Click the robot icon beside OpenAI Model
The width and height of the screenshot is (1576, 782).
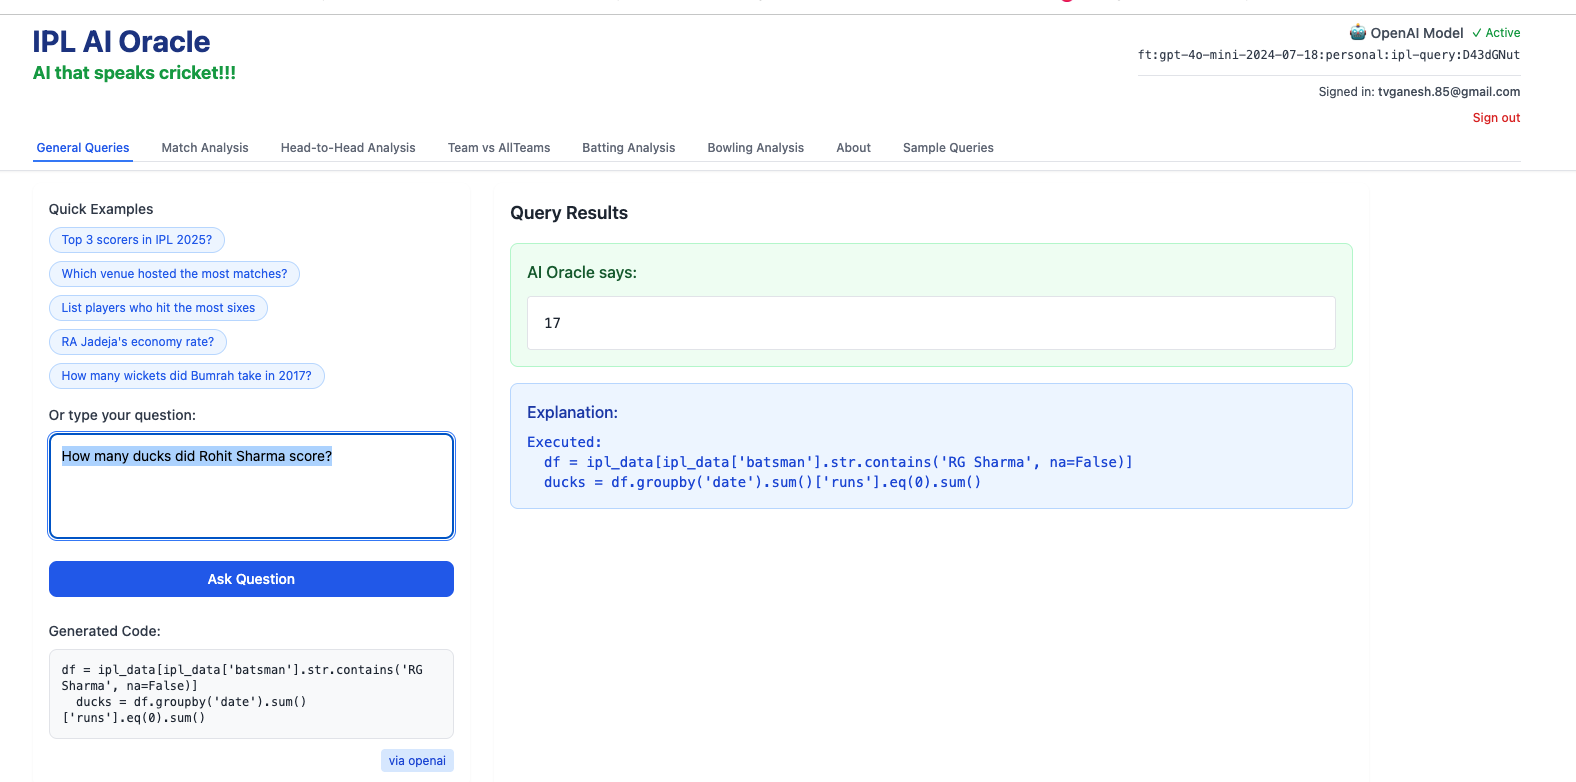point(1357,32)
